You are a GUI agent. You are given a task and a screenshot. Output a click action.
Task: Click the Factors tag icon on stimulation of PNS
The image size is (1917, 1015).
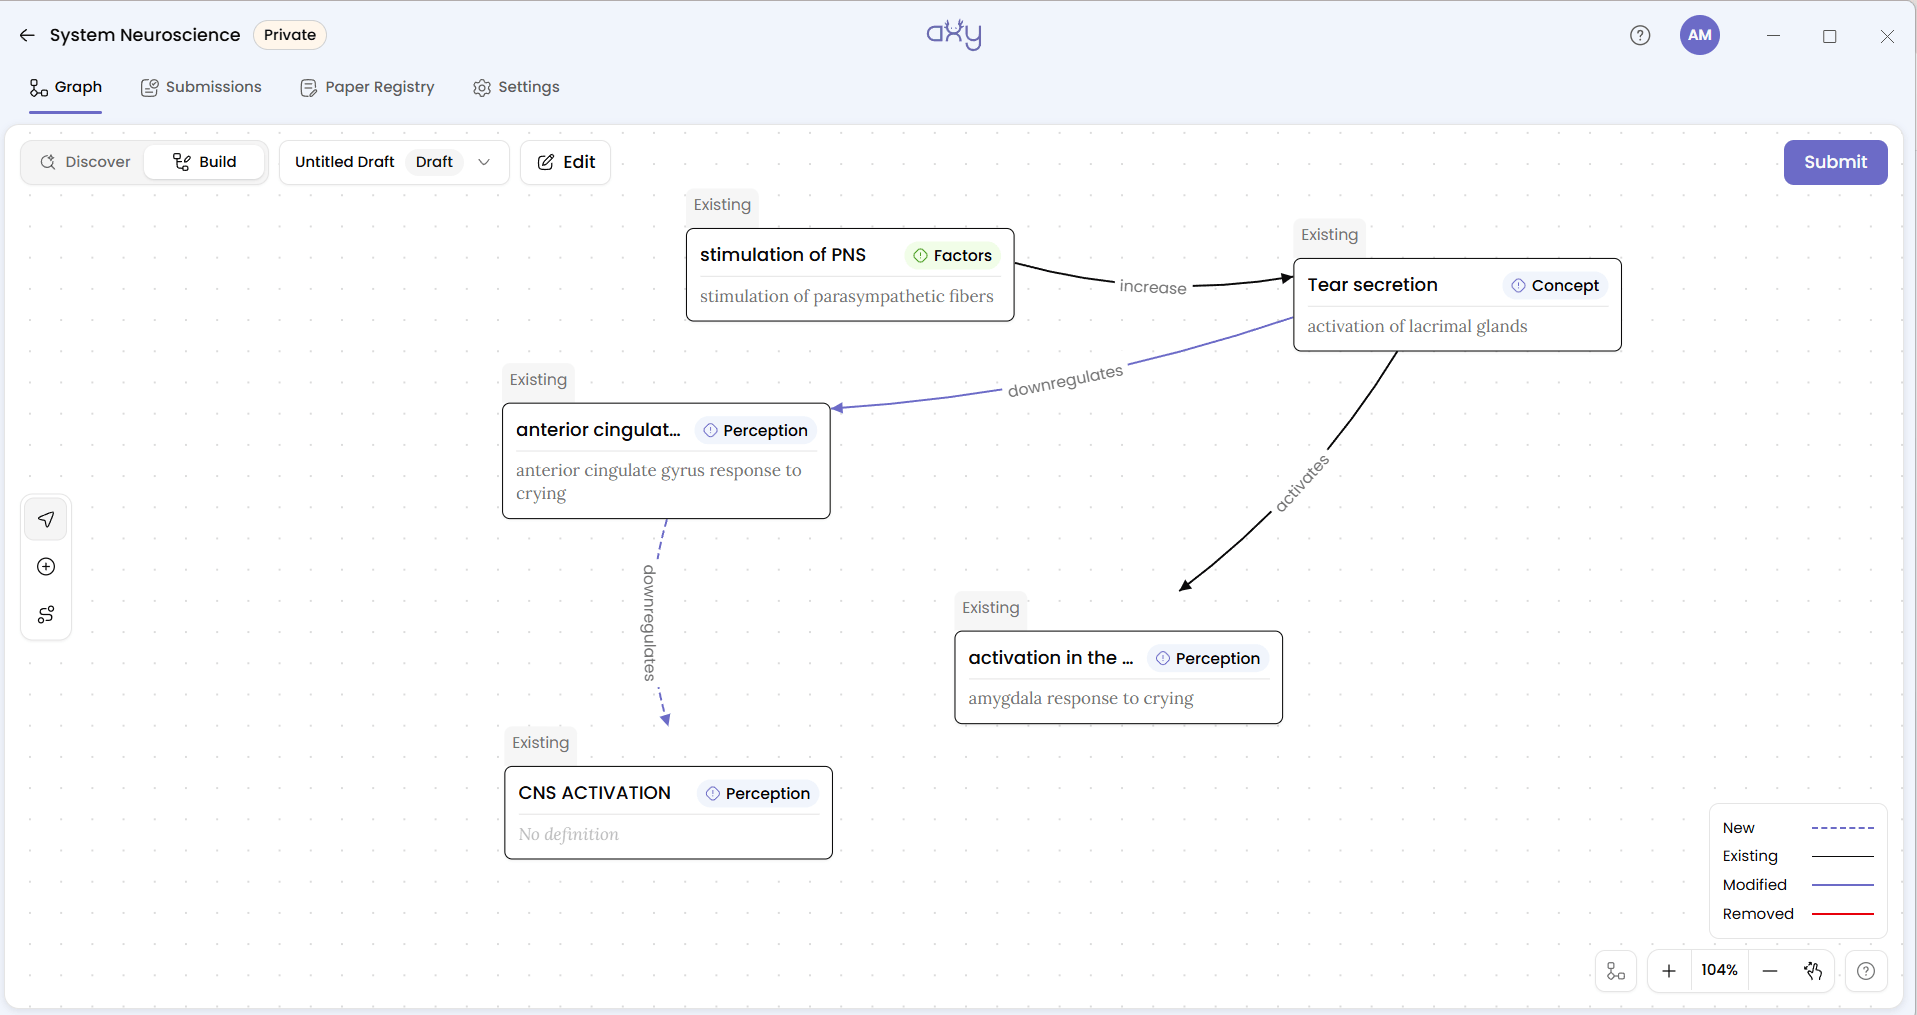[920, 256]
